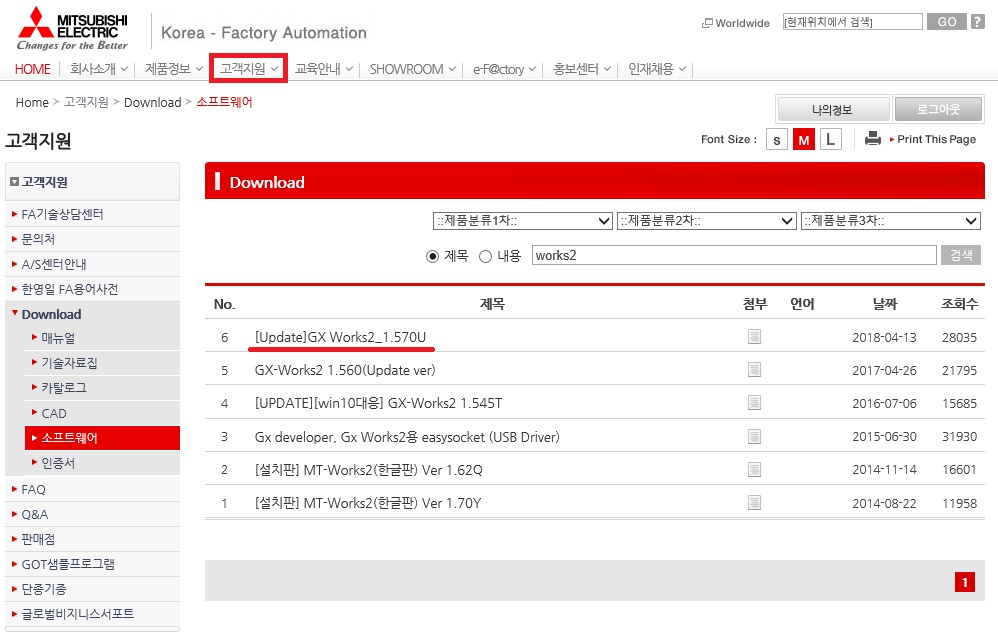Go to page 1 in pagination
The image size is (998, 638).
click(965, 582)
